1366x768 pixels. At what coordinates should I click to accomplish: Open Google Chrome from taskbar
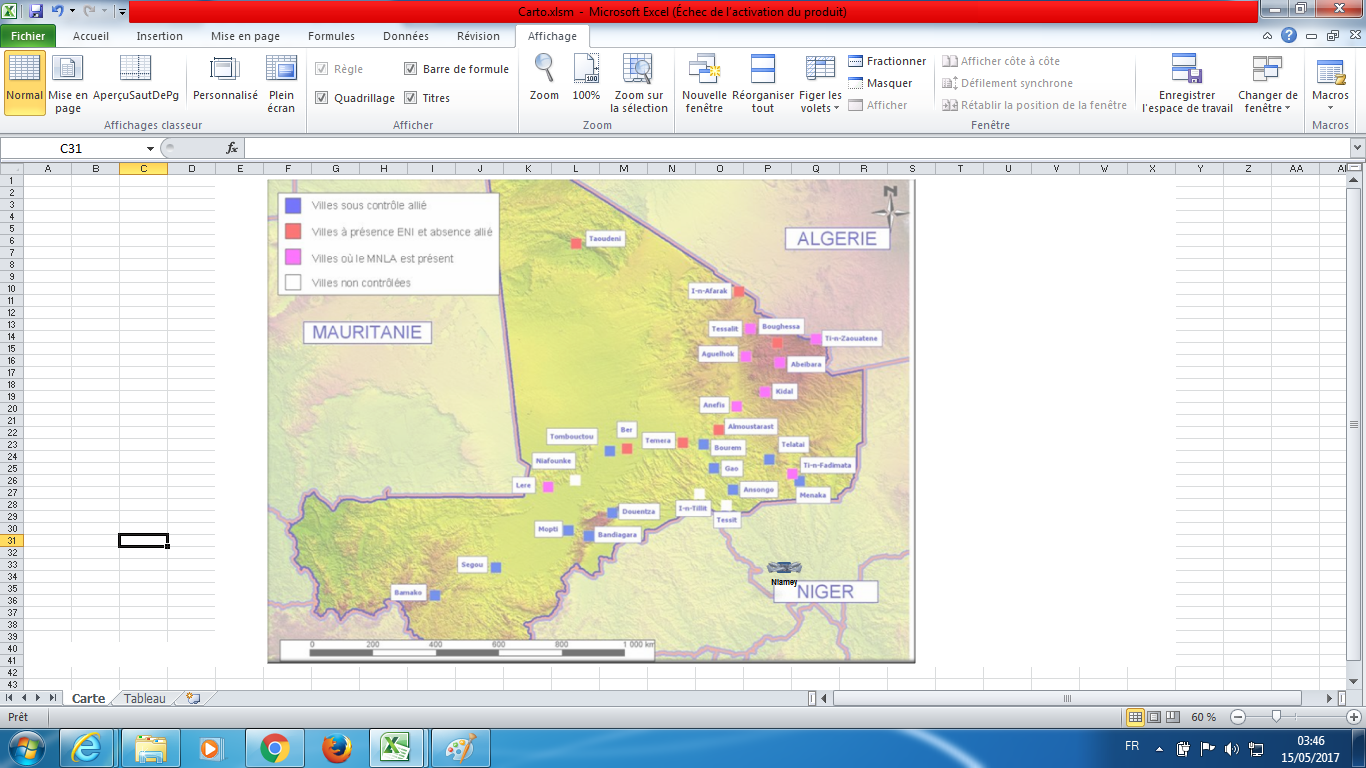coord(274,748)
